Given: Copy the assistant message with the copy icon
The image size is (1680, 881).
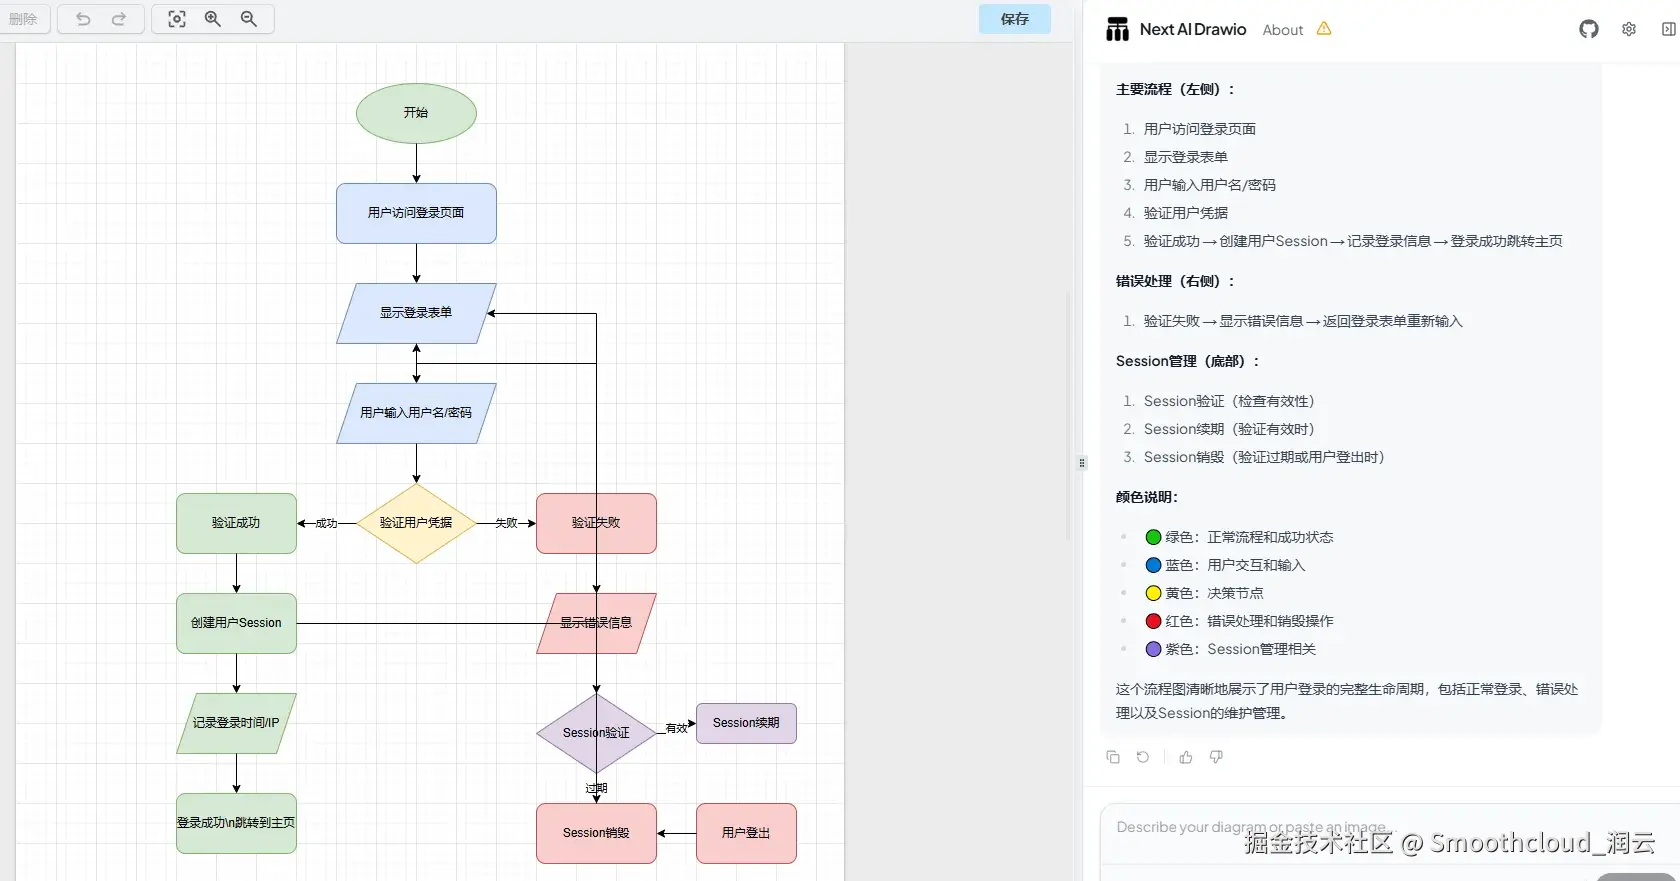Looking at the screenshot, I should point(1113,757).
